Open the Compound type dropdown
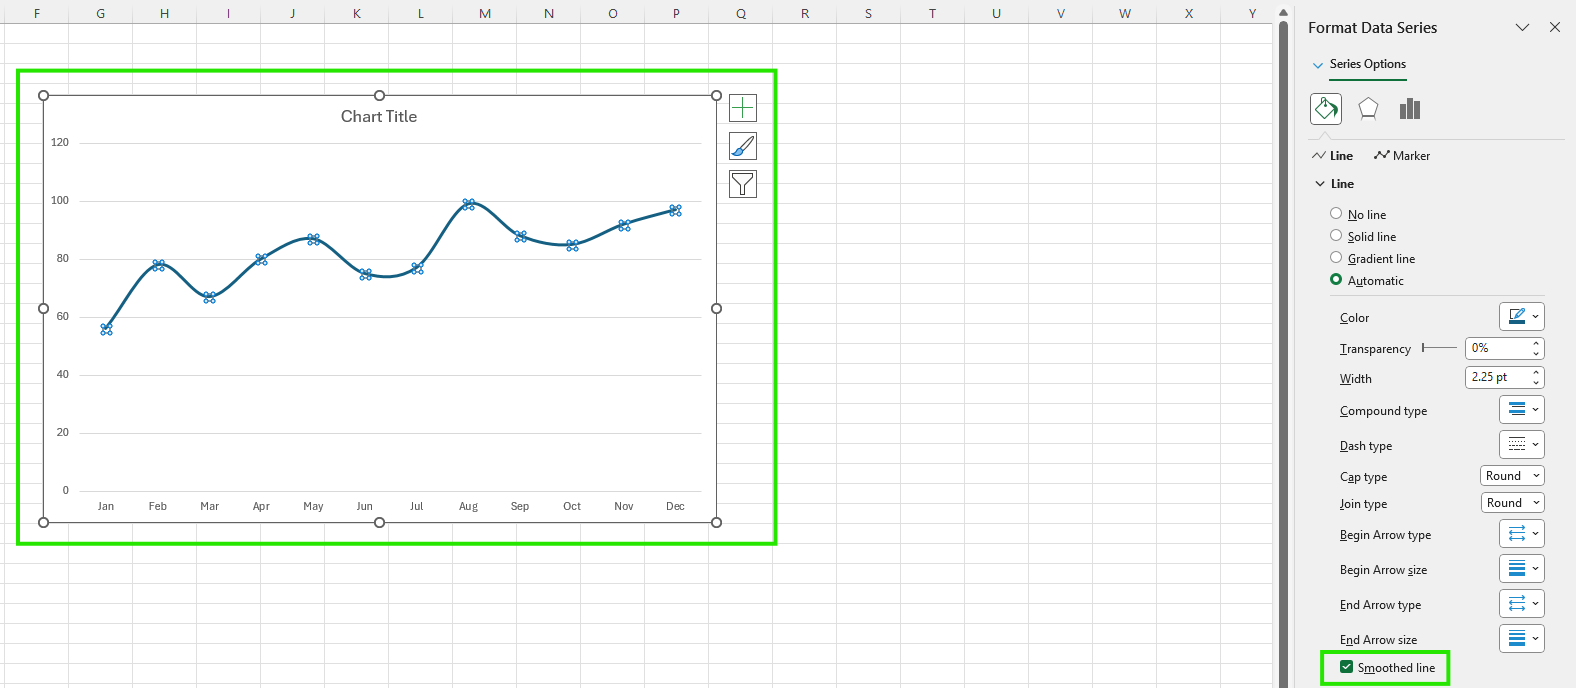Image resolution: width=1576 pixels, height=688 pixels. click(x=1522, y=409)
